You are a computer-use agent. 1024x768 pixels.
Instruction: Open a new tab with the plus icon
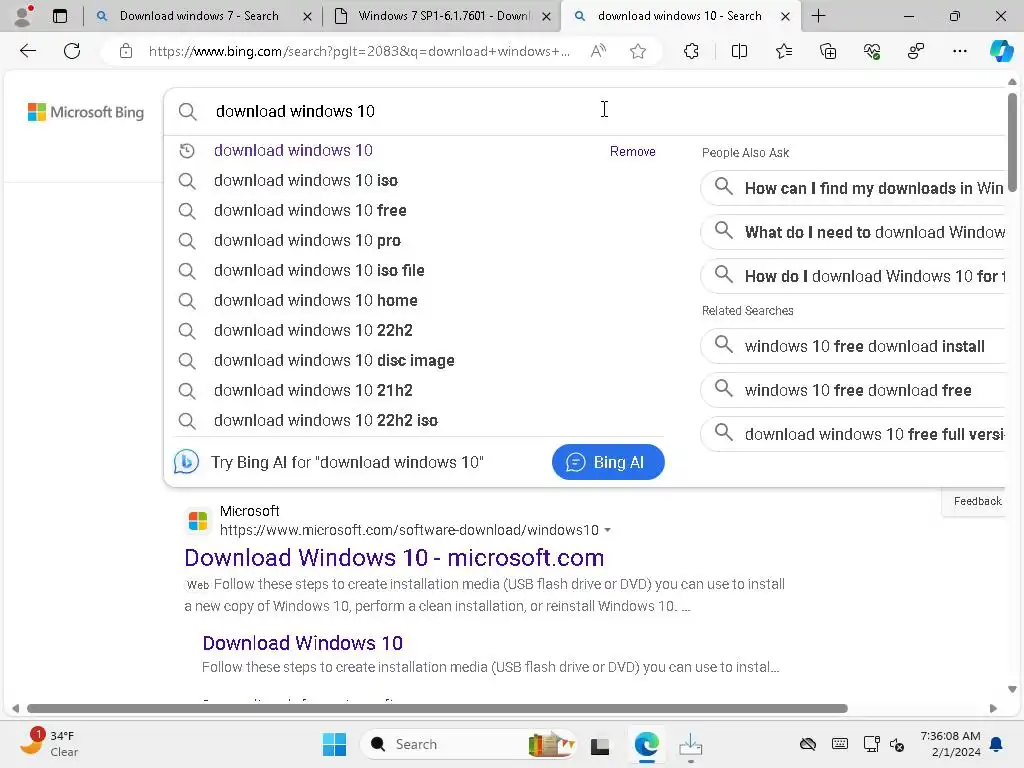pos(818,16)
